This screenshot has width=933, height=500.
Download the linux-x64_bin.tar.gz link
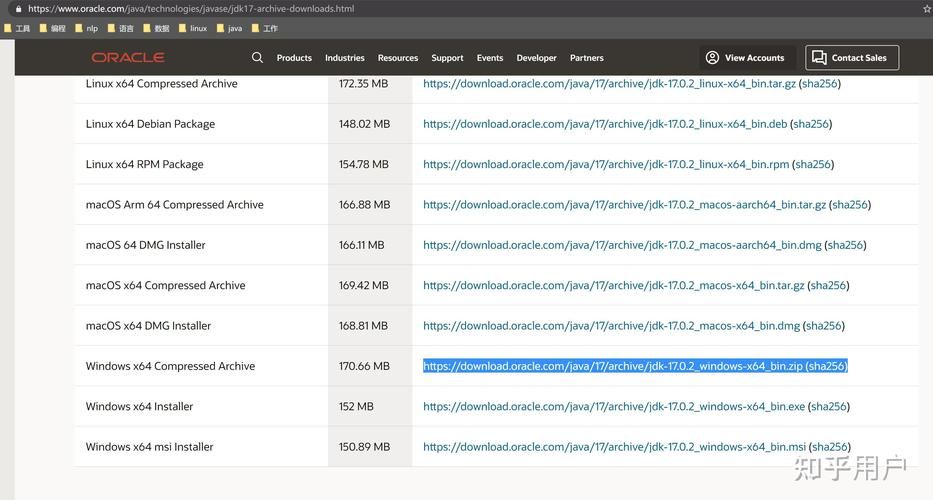tap(609, 84)
